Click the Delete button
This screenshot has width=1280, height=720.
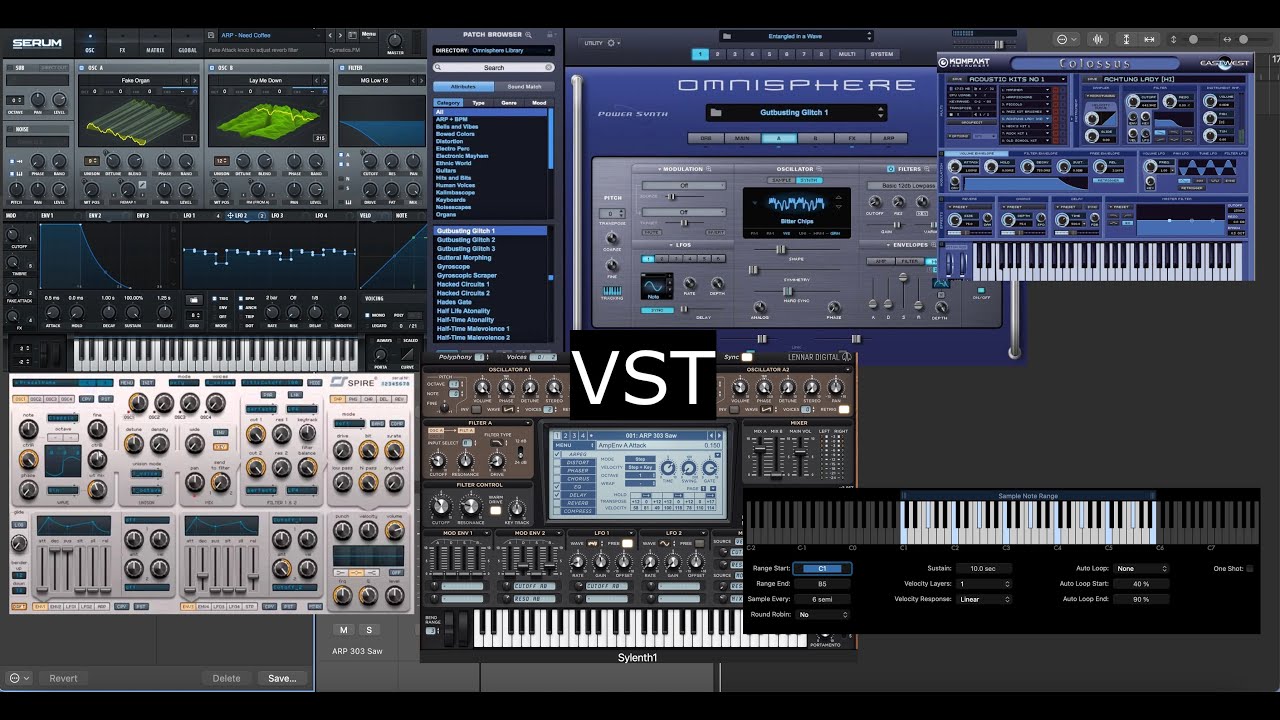[226, 678]
